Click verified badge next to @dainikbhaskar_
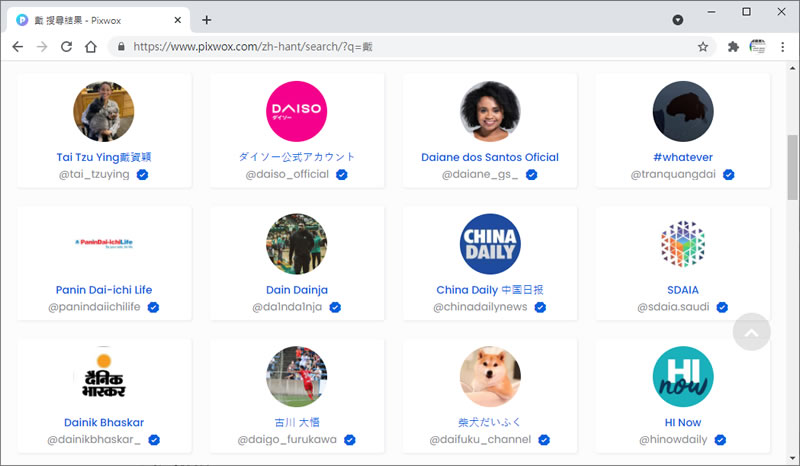 point(154,440)
